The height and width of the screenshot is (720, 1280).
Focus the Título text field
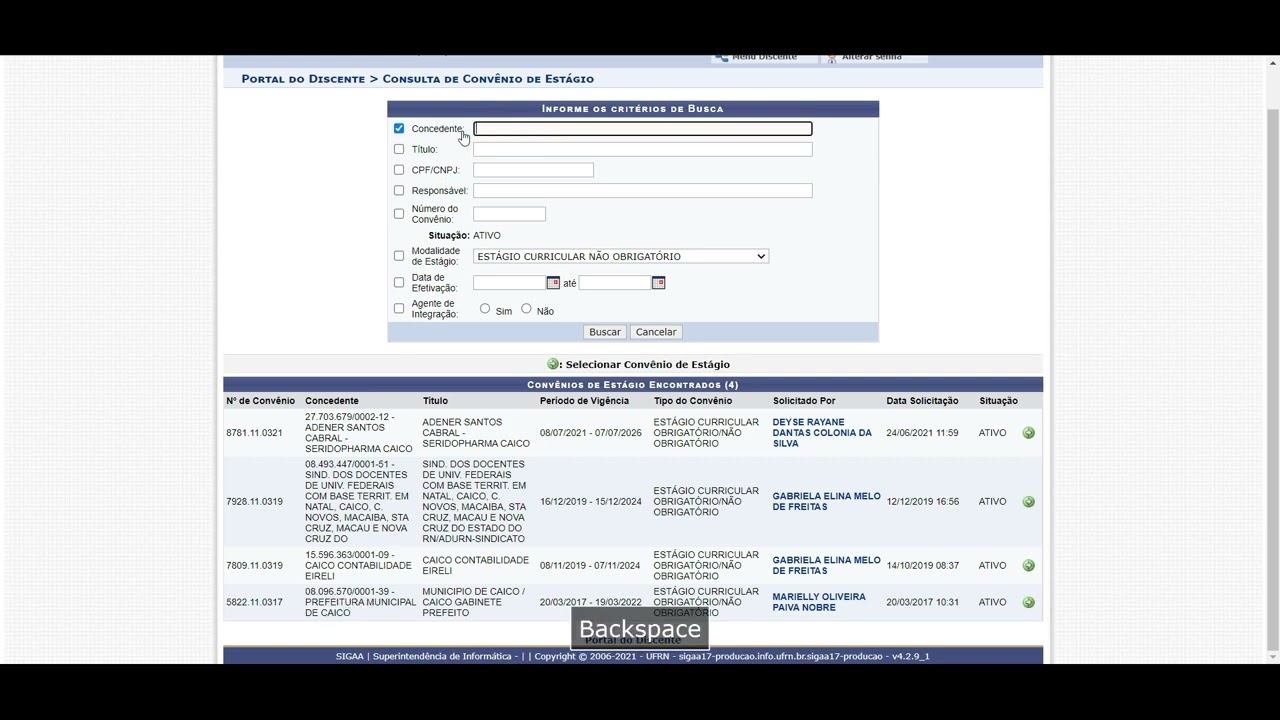pos(643,149)
